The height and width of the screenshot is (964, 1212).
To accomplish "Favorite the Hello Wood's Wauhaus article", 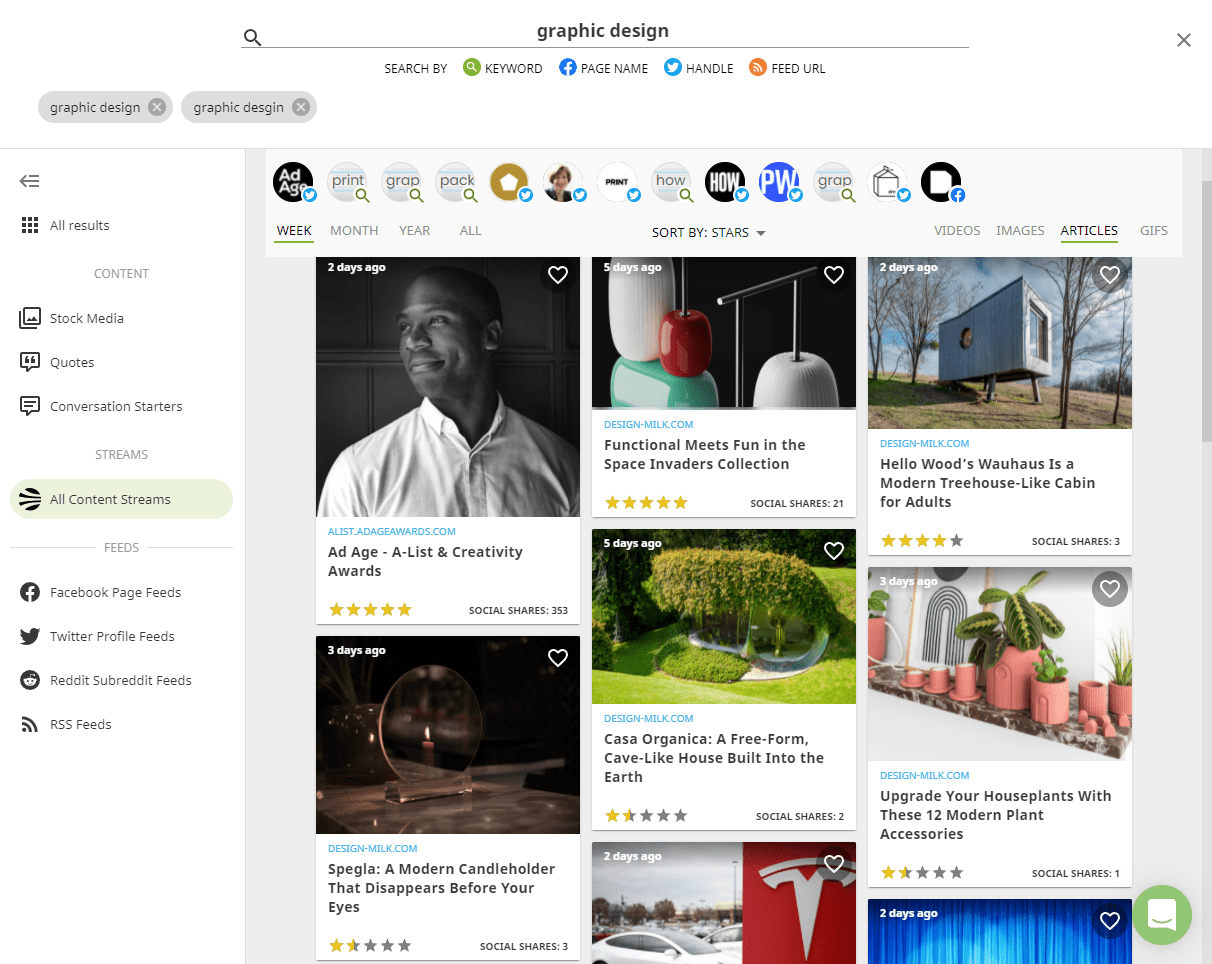I will (1110, 275).
